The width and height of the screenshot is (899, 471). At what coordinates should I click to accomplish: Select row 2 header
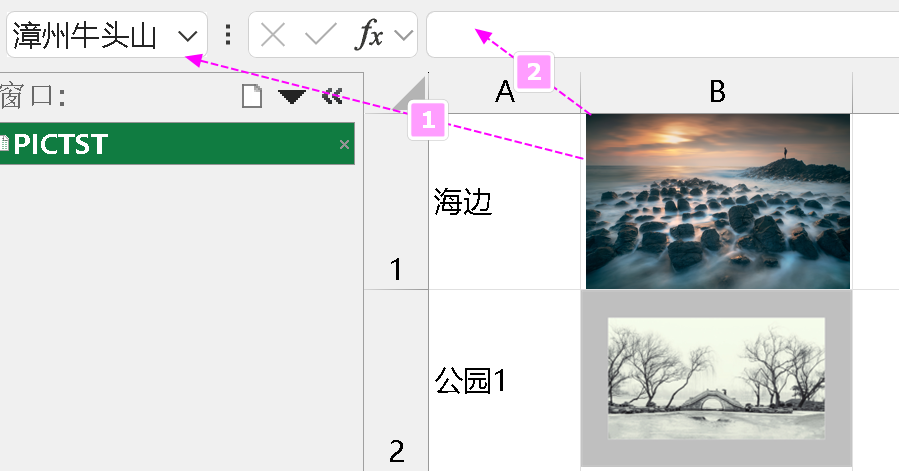click(396, 380)
